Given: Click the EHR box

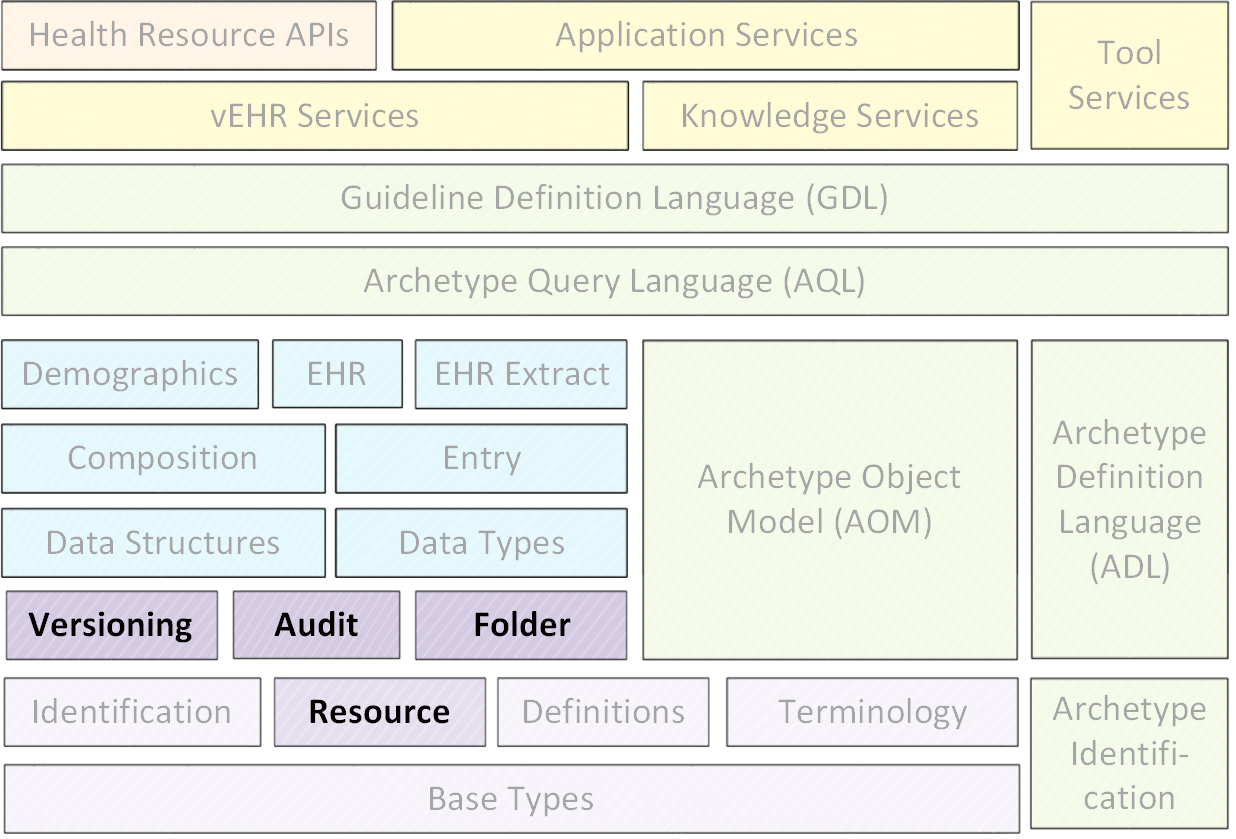Looking at the screenshot, I should [x=337, y=375].
